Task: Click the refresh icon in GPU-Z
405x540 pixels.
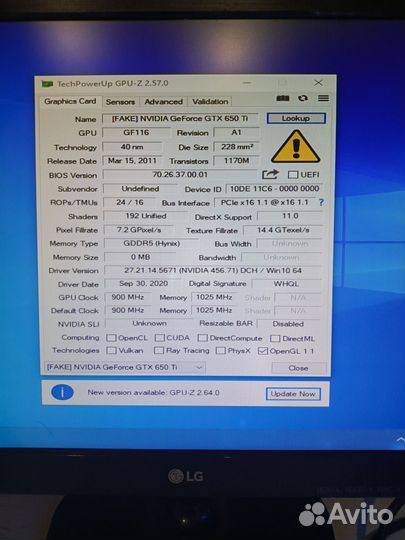Action: pyautogui.click(x=303, y=98)
